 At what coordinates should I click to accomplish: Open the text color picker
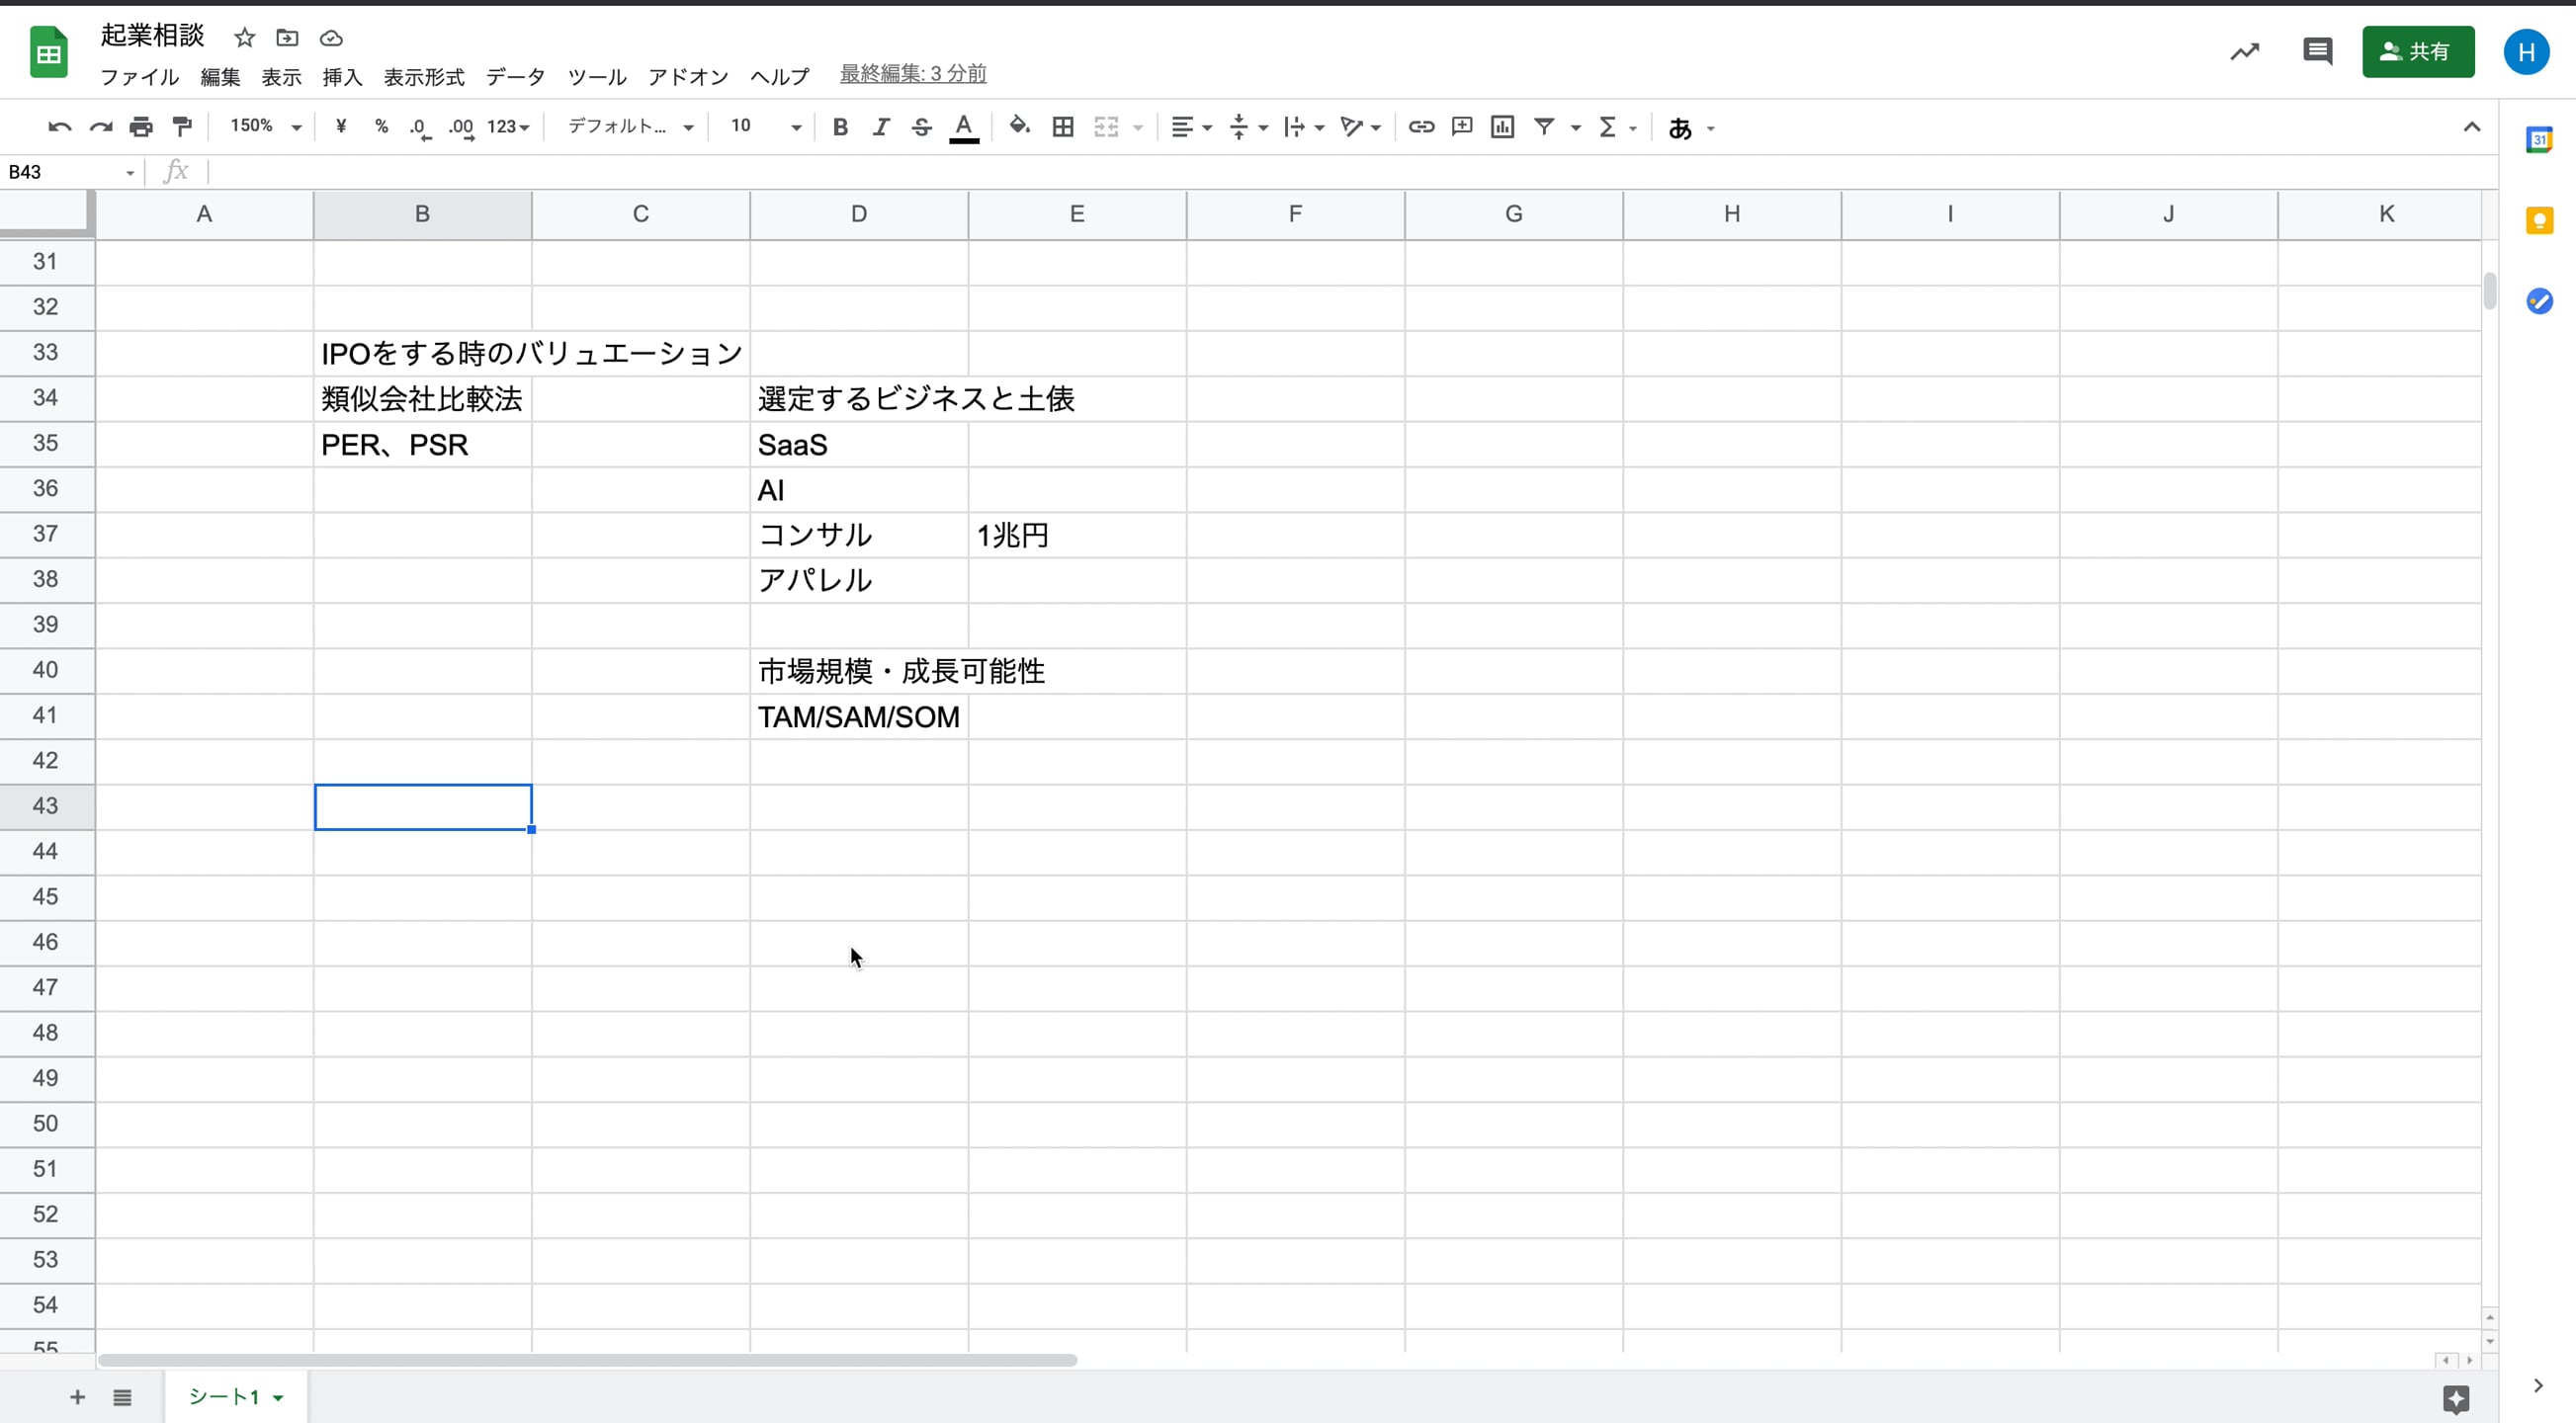[x=963, y=127]
